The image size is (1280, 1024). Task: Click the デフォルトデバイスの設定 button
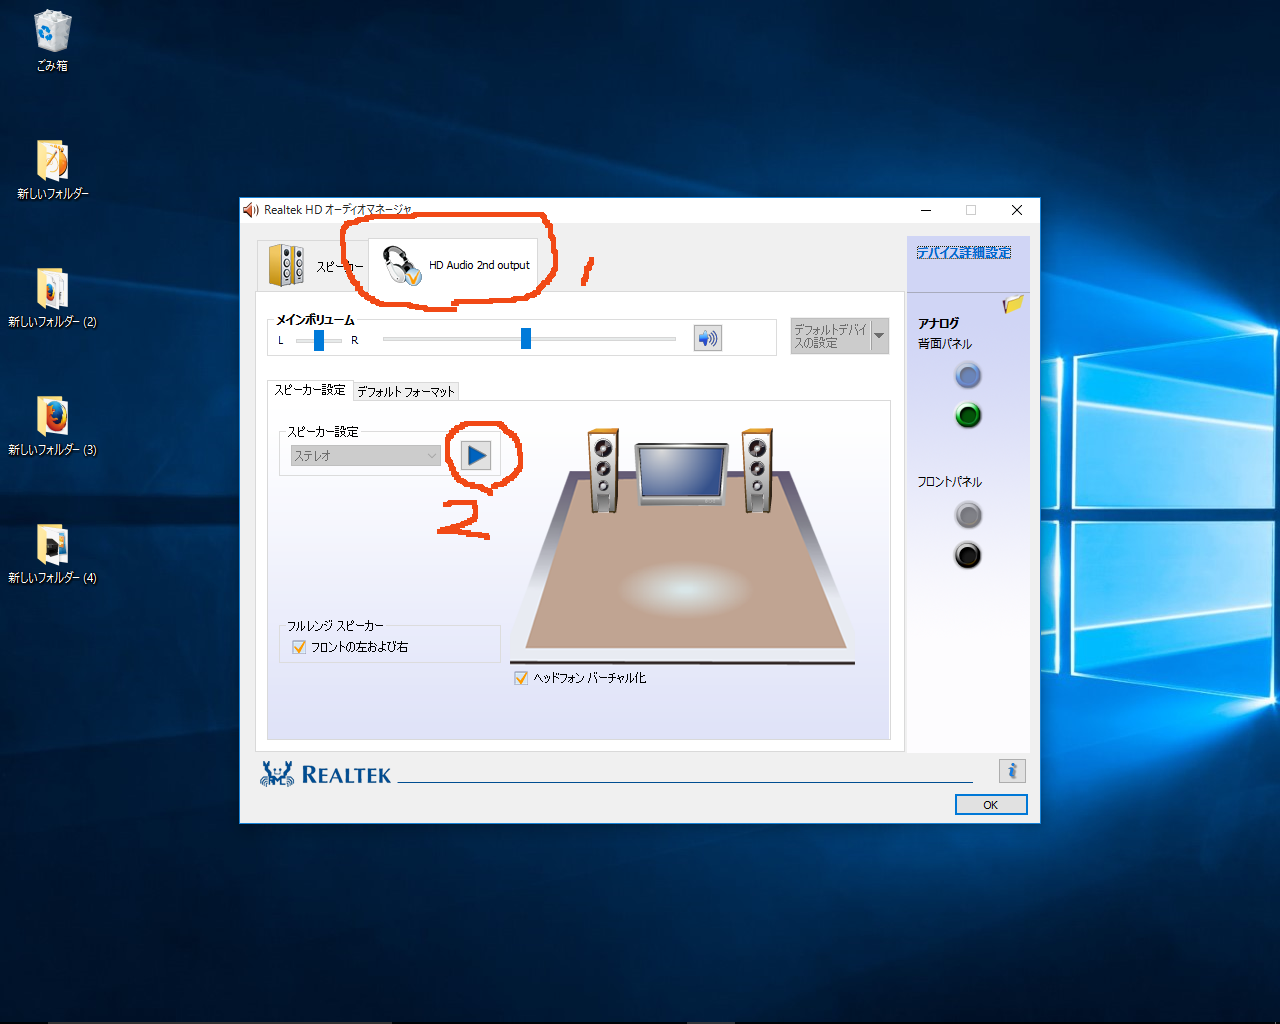click(x=830, y=336)
